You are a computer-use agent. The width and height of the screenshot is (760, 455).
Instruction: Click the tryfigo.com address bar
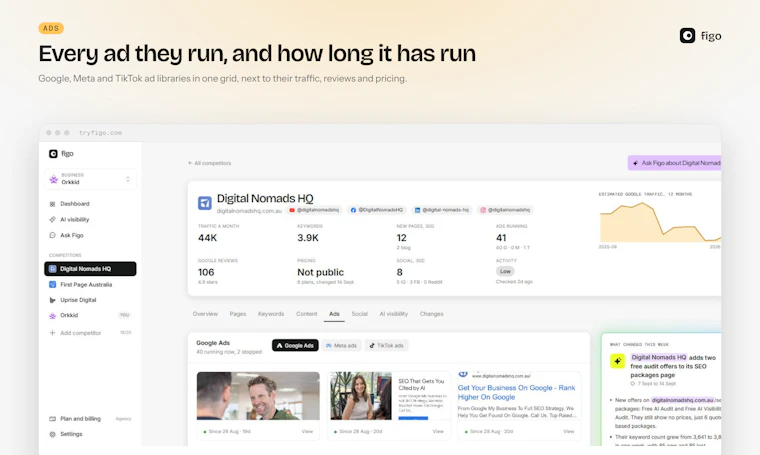(x=100, y=133)
